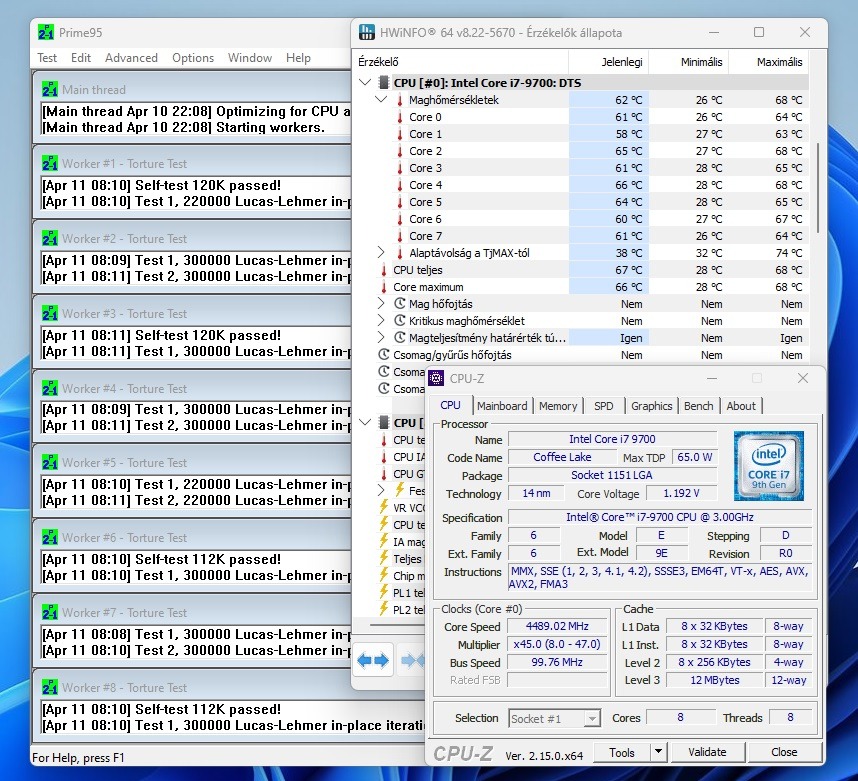This screenshot has height=781, width=858.
Task: Click the Prime95 icon on Main thread window
Action: [x=49, y=89]
